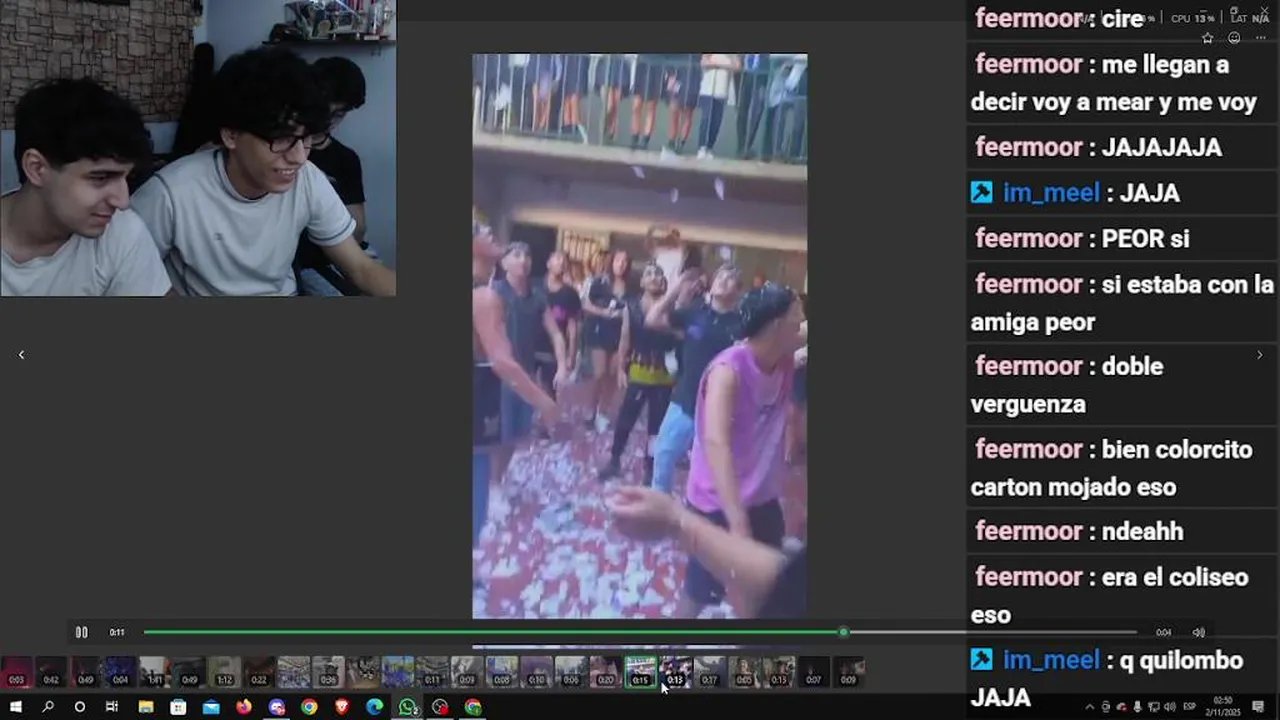The width and height of the screenshot is (1280, 720).
Task: Click the microphone tray icon
Action: click(x=1137, y=707)
